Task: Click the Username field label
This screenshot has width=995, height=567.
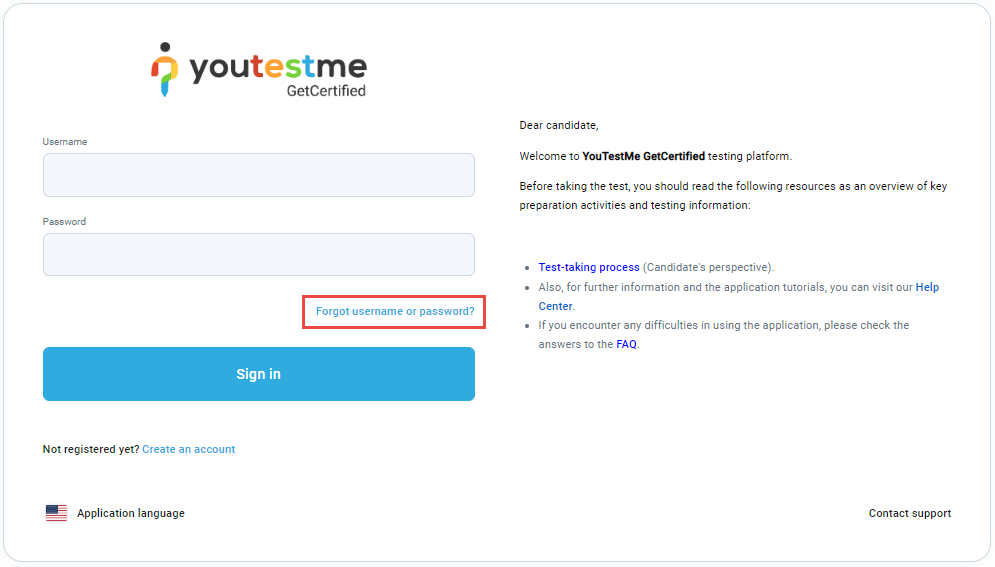Action: click(x=65, y=142)
